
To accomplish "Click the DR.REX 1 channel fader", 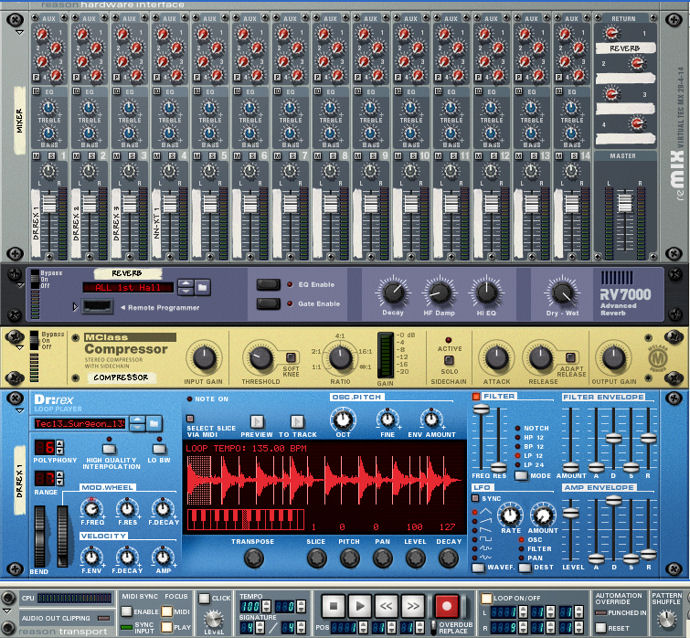I will point(49,204).
